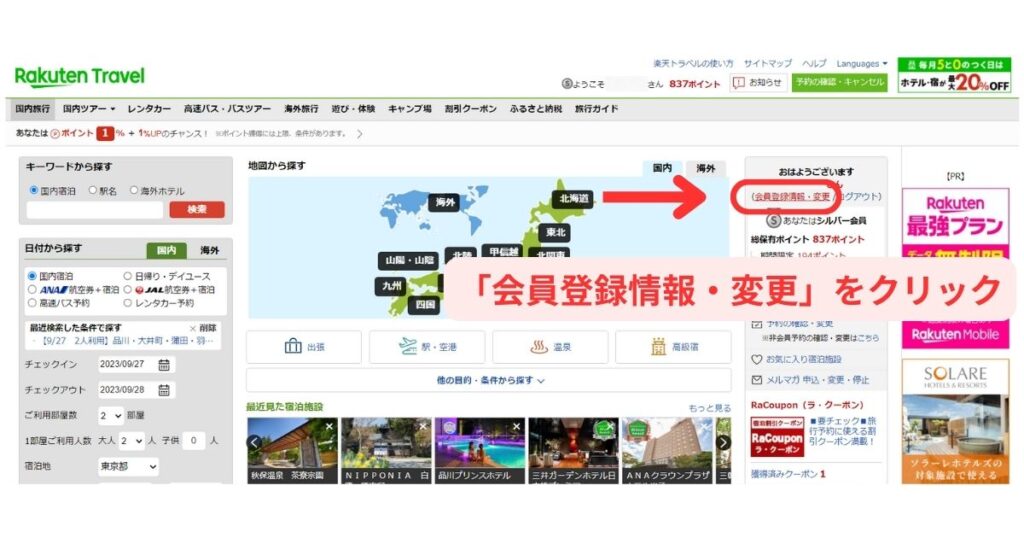Remove 品川プリンスホテル from recent list
1024x538 pixels.
[x=517, y=426]
